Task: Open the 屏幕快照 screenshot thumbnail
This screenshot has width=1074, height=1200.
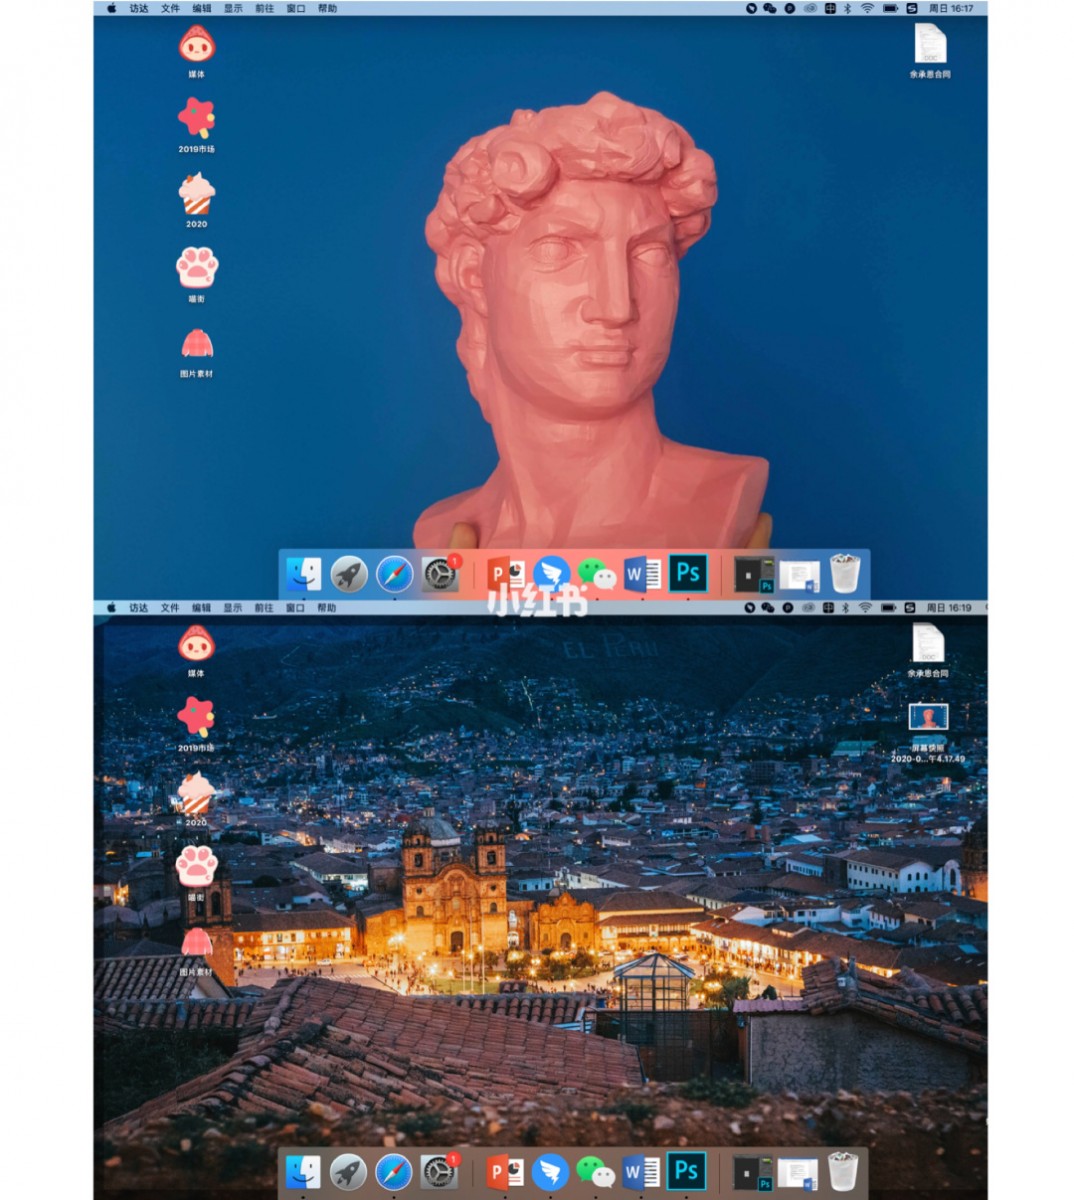Action: tap(928, 718)
